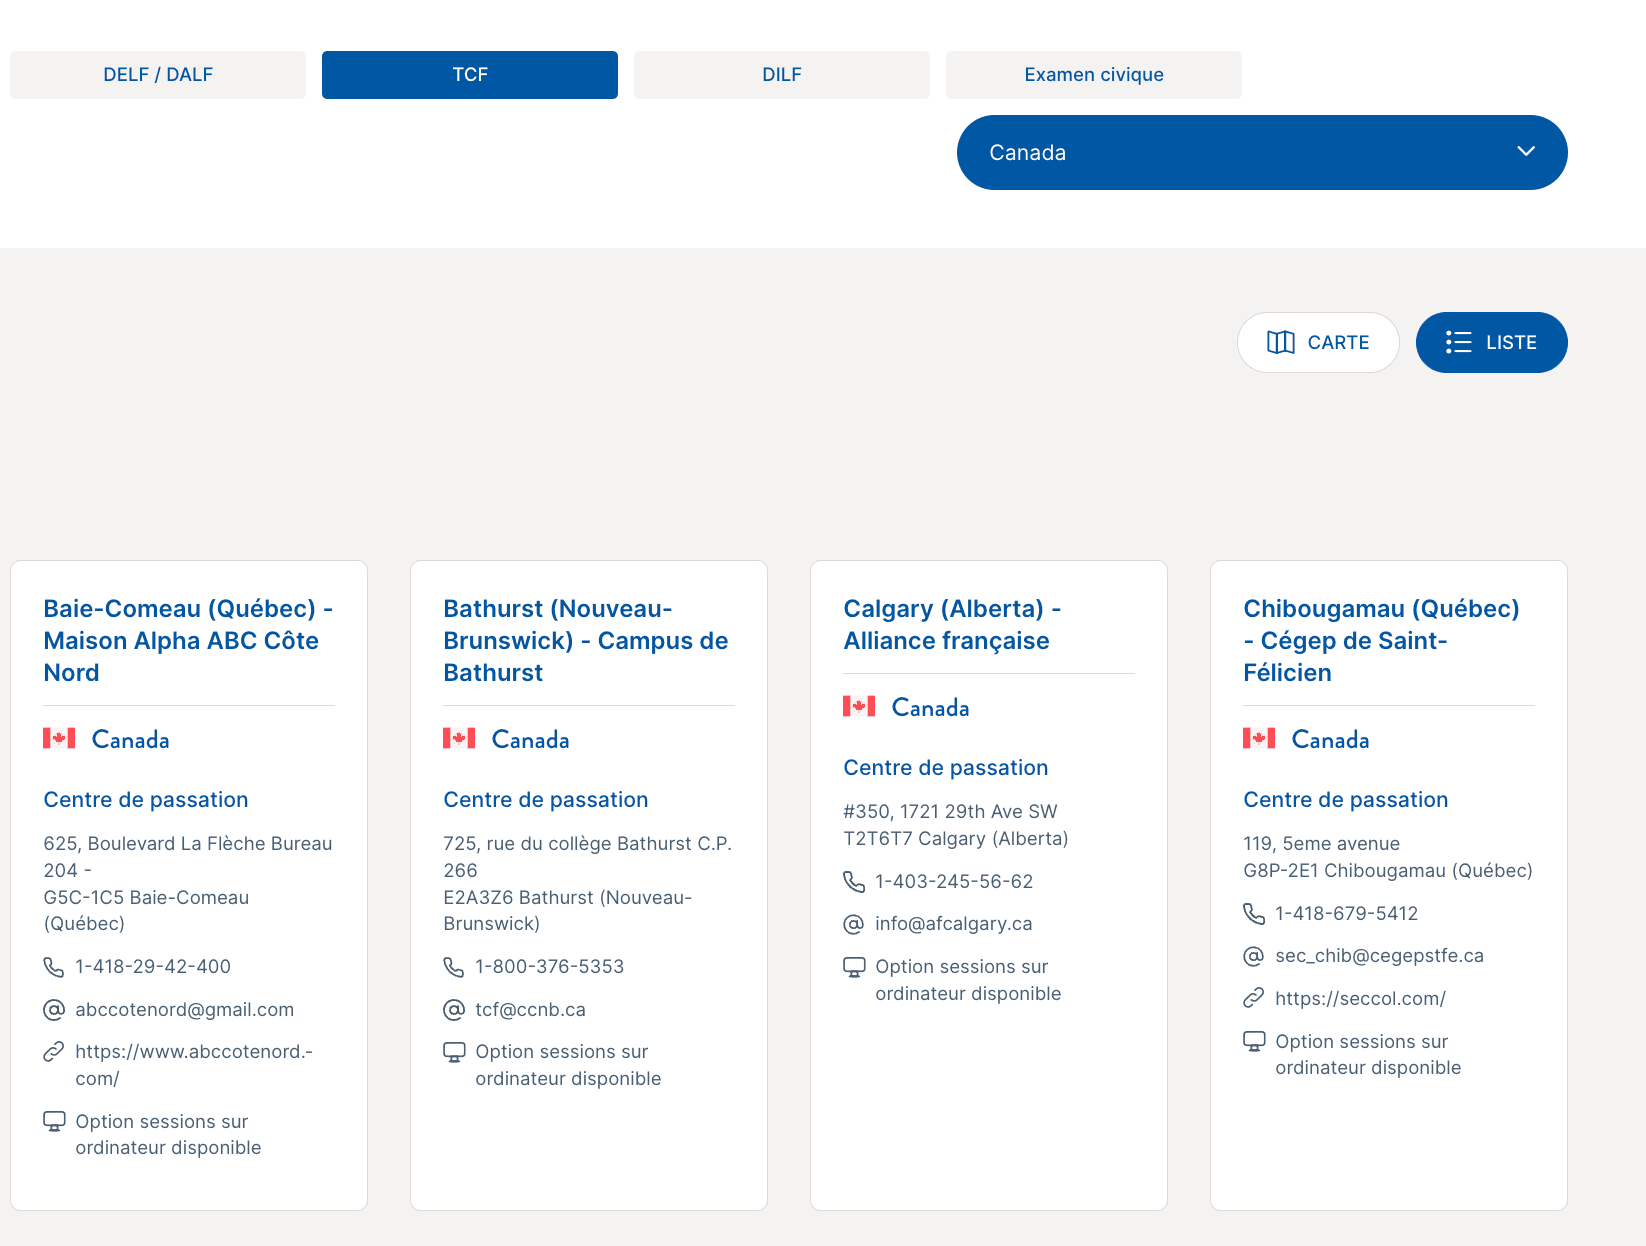Screen dimensions: 1646x1246
Task: Show results in CARTE map view
Action: point(1318,342)
